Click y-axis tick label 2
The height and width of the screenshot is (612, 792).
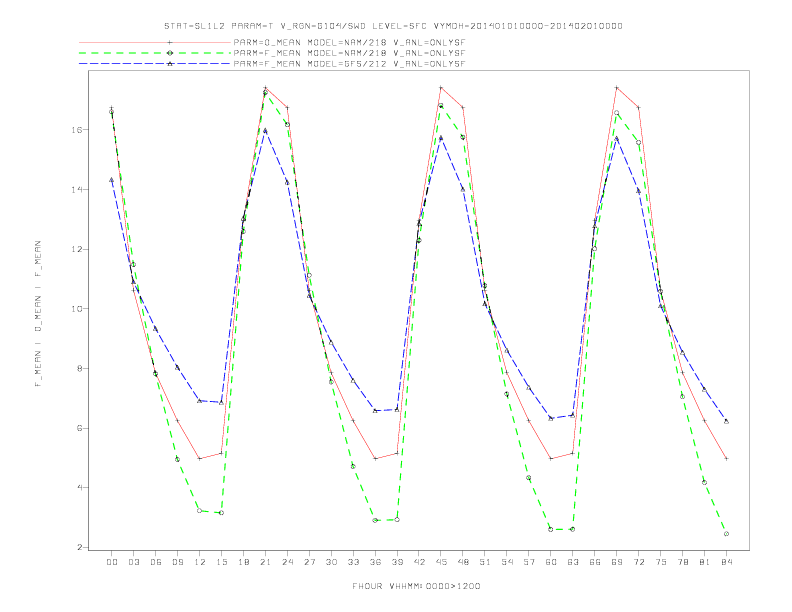79,547
